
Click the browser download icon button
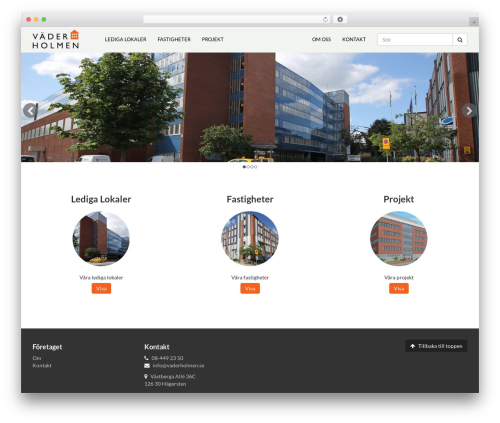pyautogui.click(x=340, y=19)
